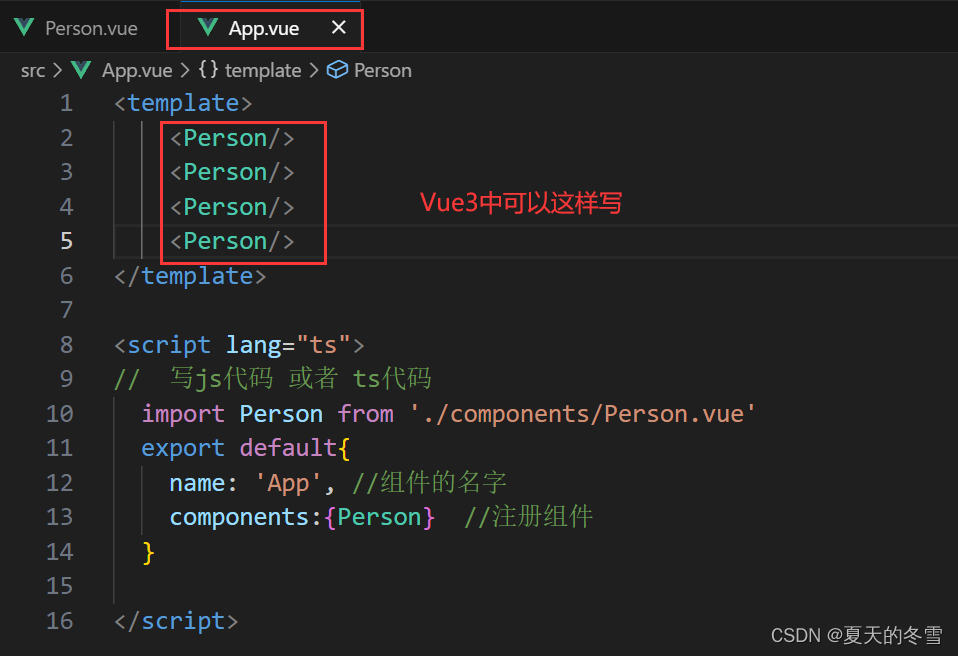The width and height of the screenshot is (958, 656).
Task: Click the Vue icon on the Person.vue label
Action: (23, 27)
